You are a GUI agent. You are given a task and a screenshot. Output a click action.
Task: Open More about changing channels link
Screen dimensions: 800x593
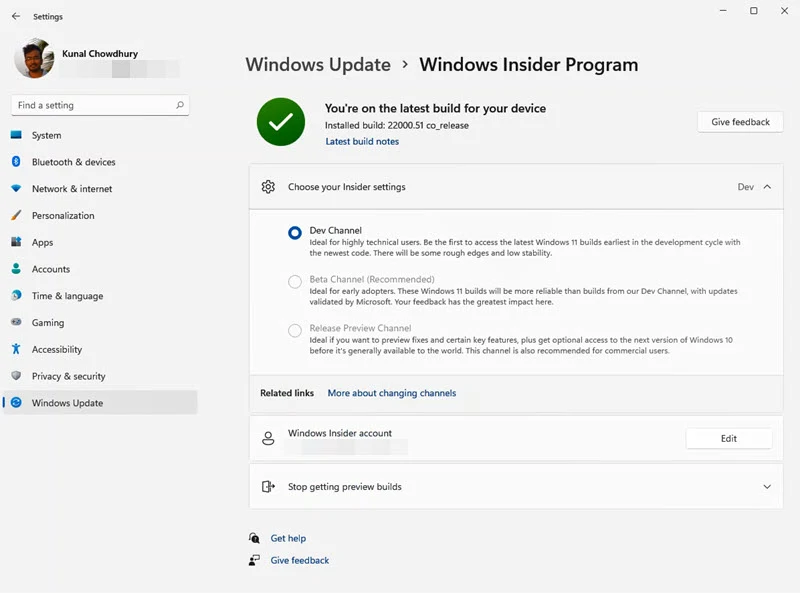(x=392, y=393)
